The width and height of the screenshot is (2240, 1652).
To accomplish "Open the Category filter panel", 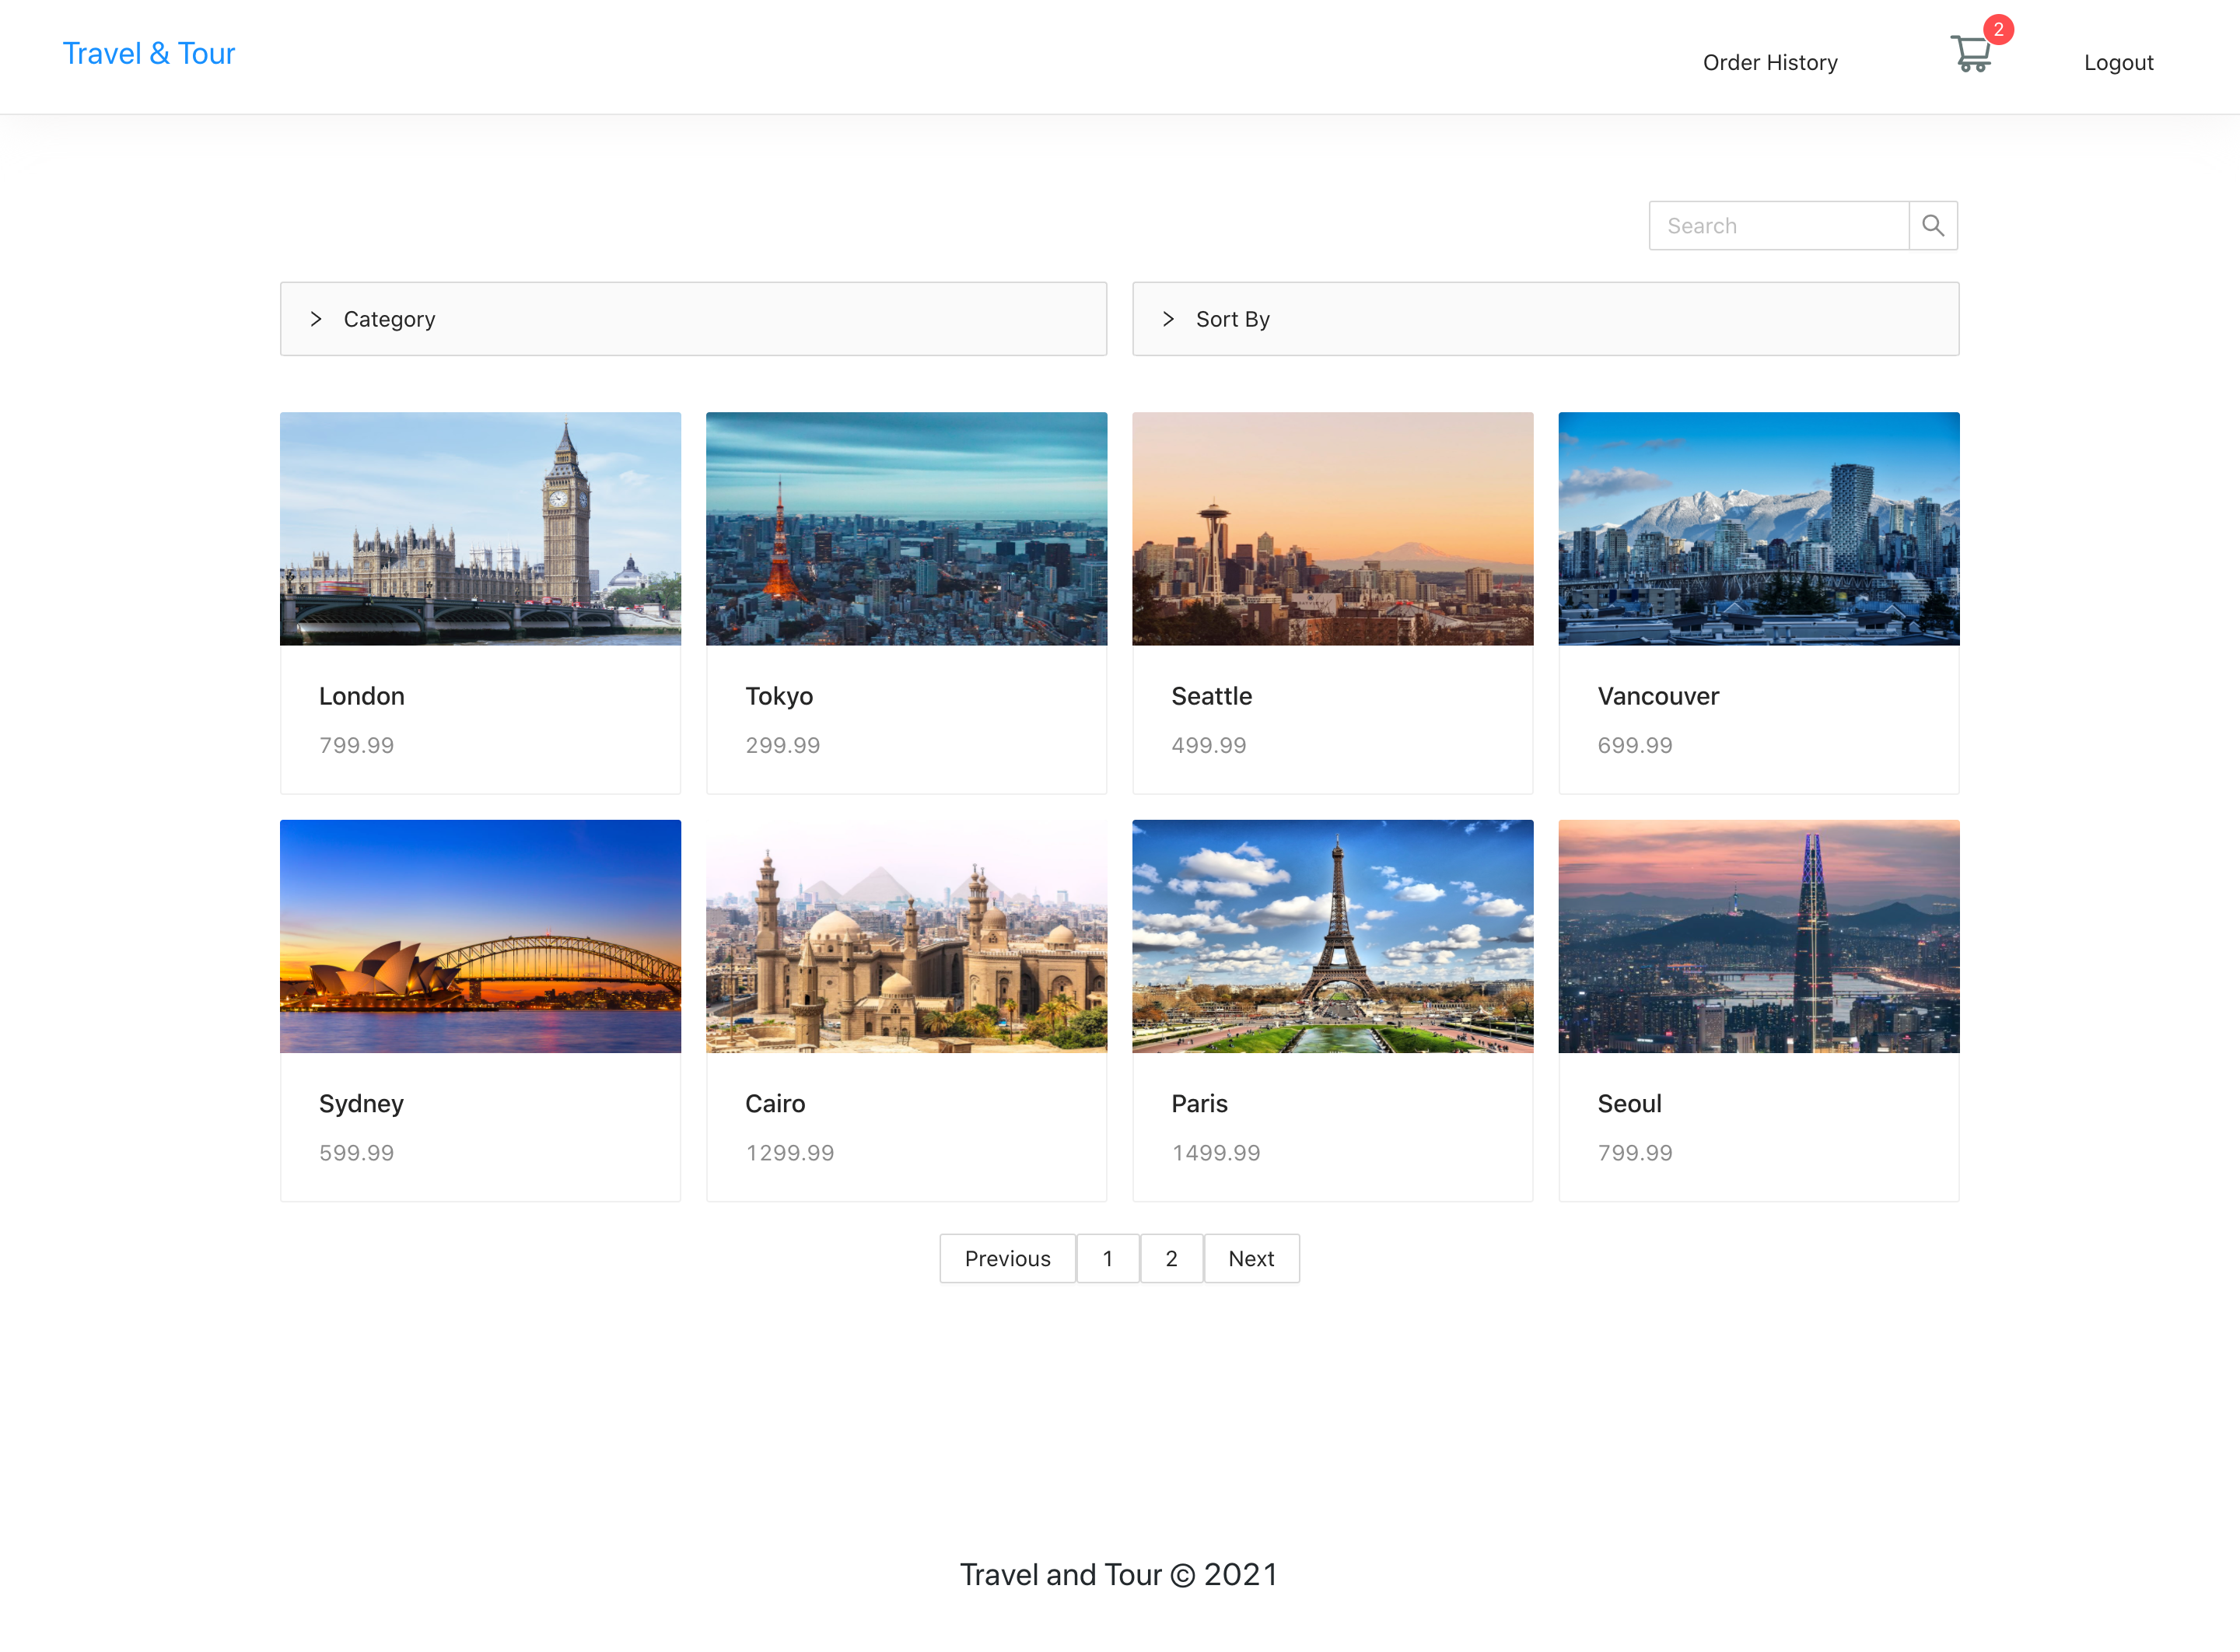I will coord(693,319).
